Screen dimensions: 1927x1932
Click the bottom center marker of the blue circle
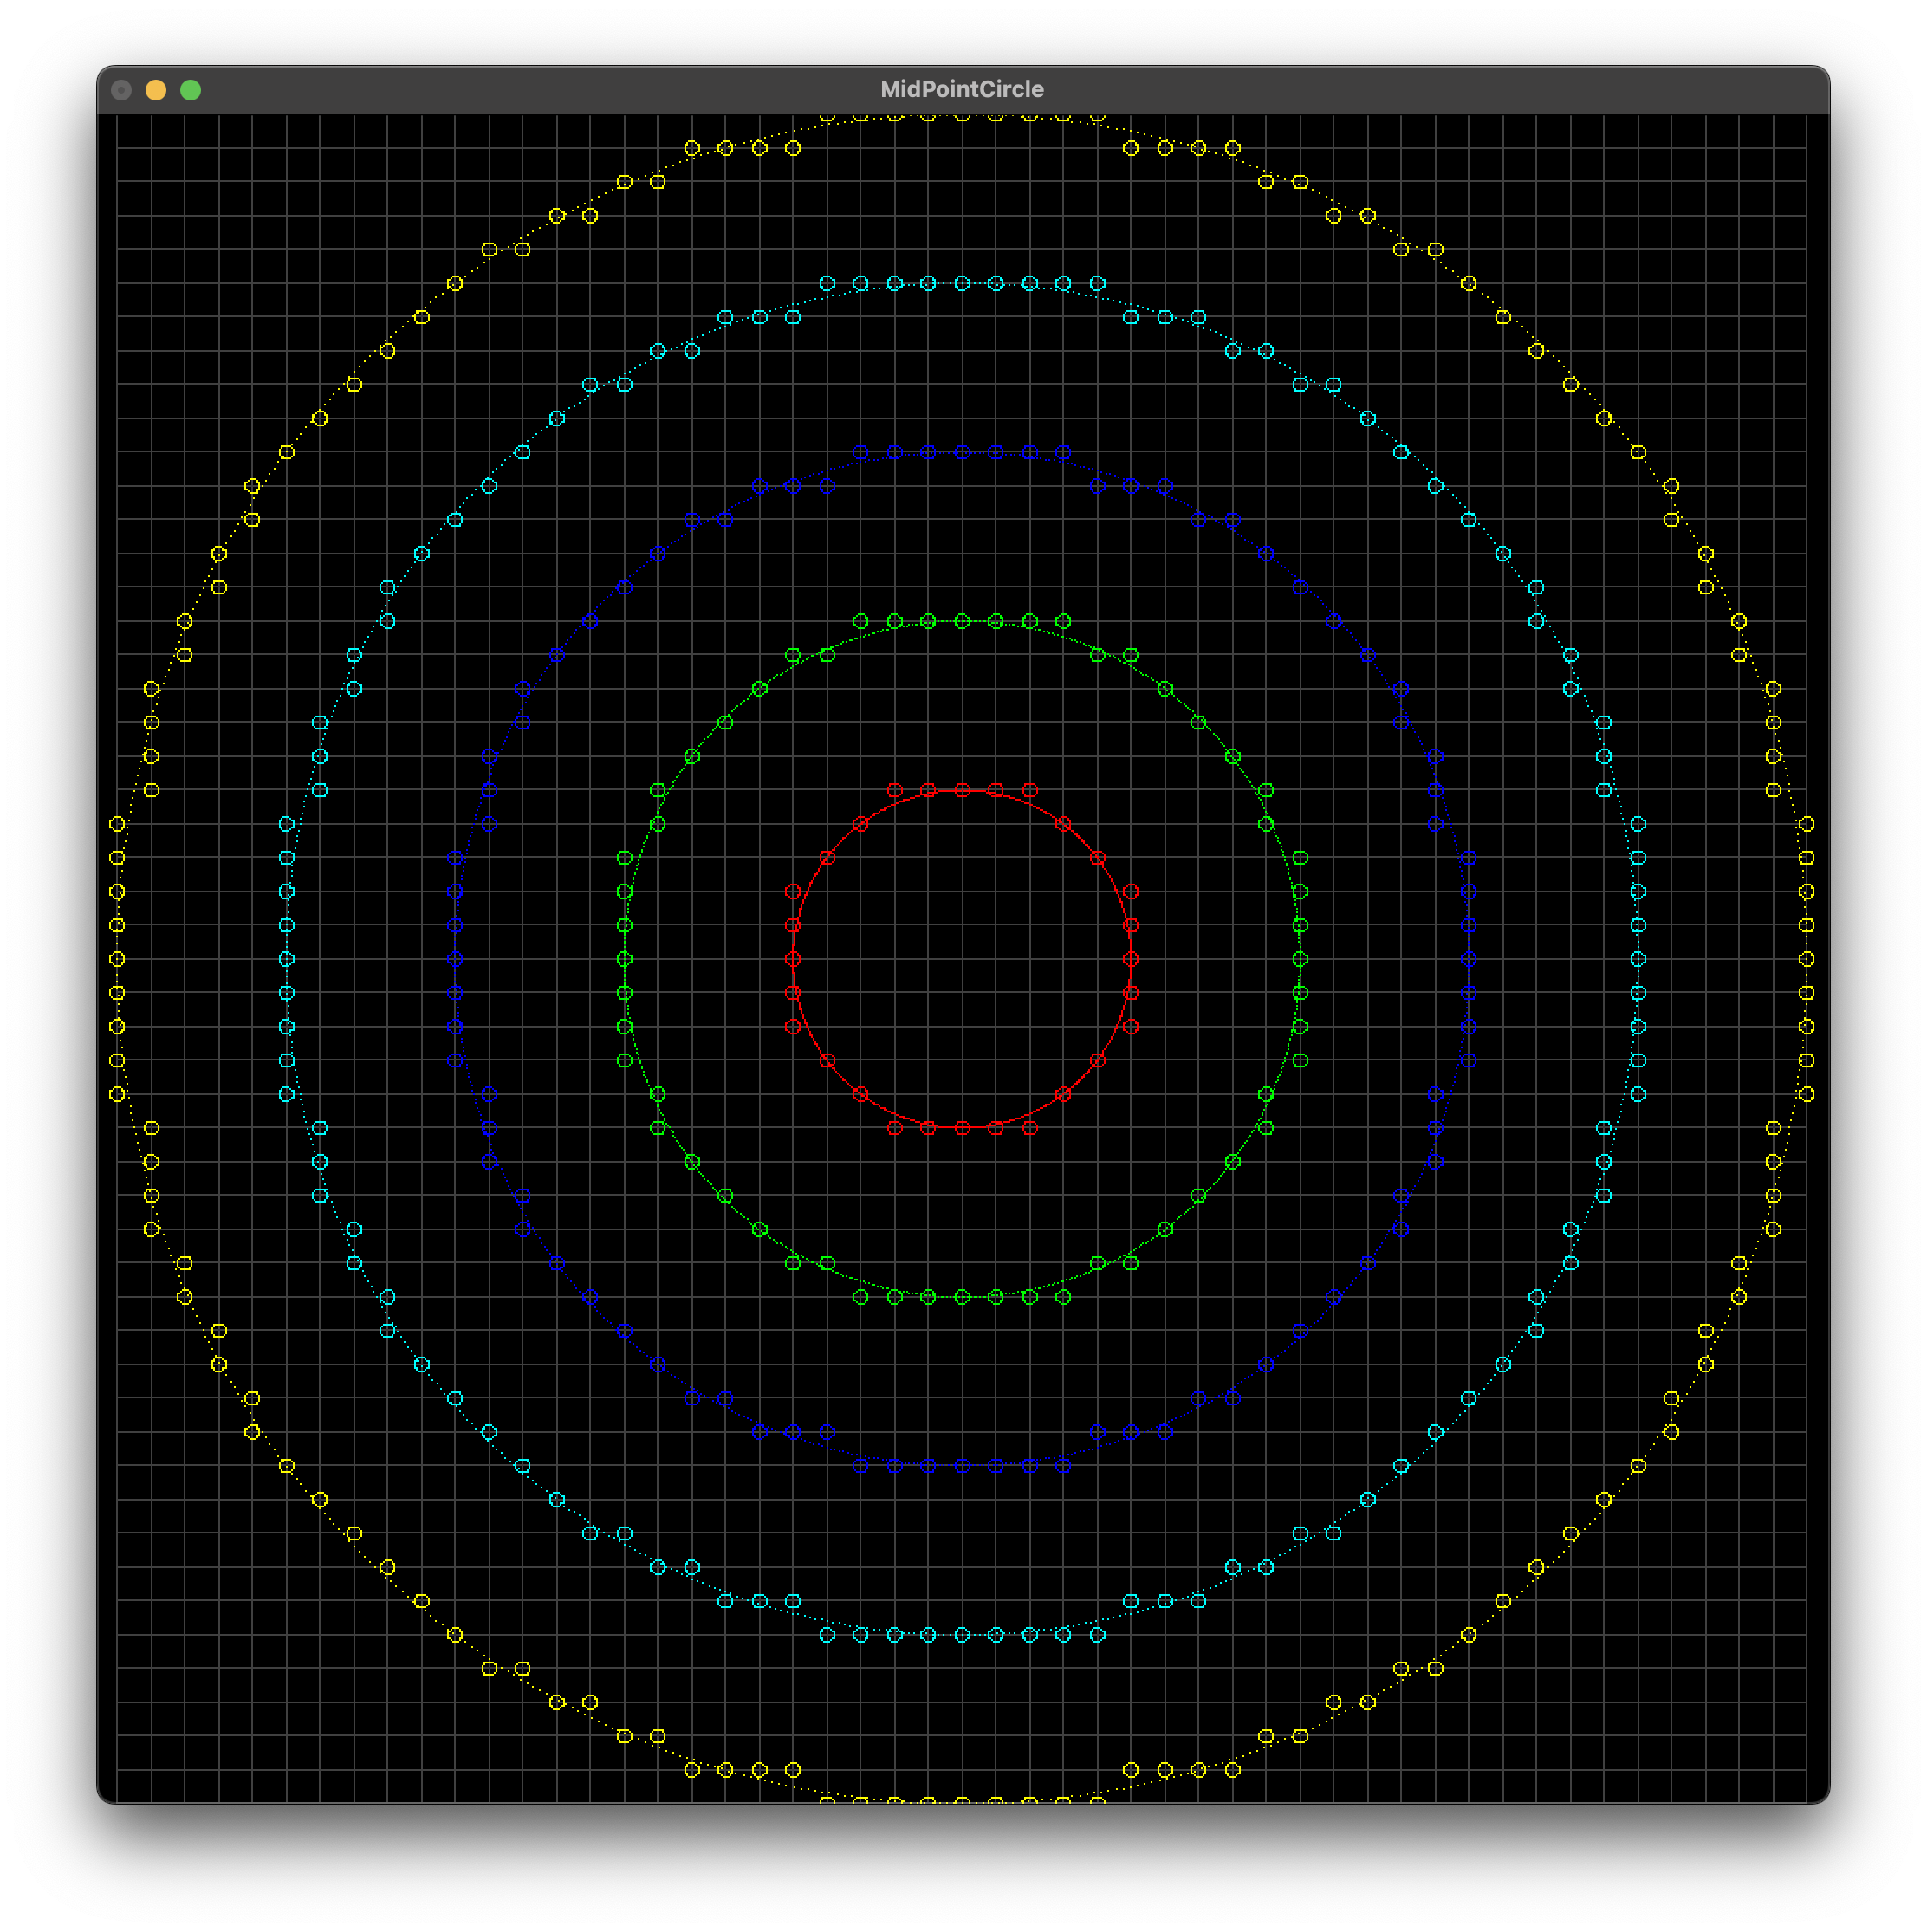[x=962, y=1466]
